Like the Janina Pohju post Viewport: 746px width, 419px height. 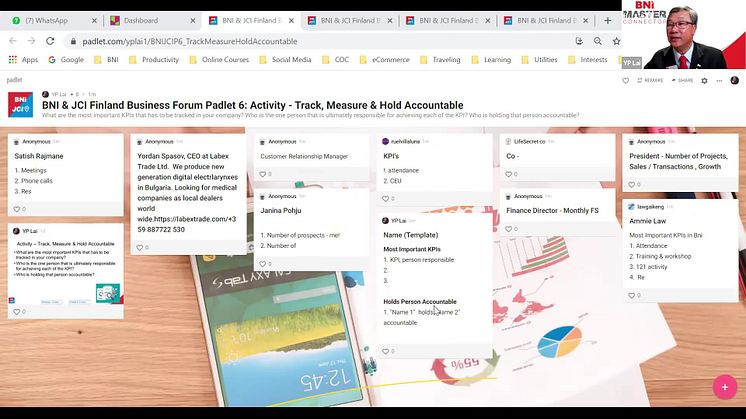[263, 263]
